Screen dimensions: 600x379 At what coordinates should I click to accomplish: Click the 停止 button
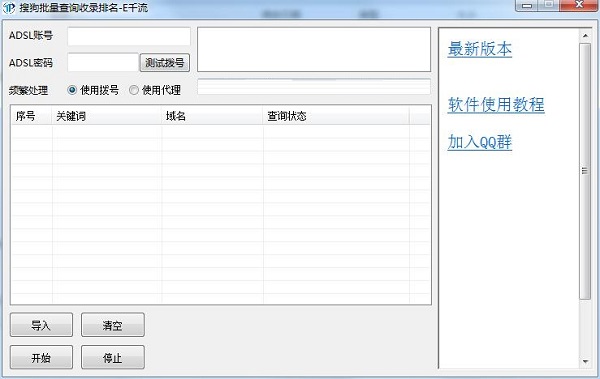tap(112, 357)
